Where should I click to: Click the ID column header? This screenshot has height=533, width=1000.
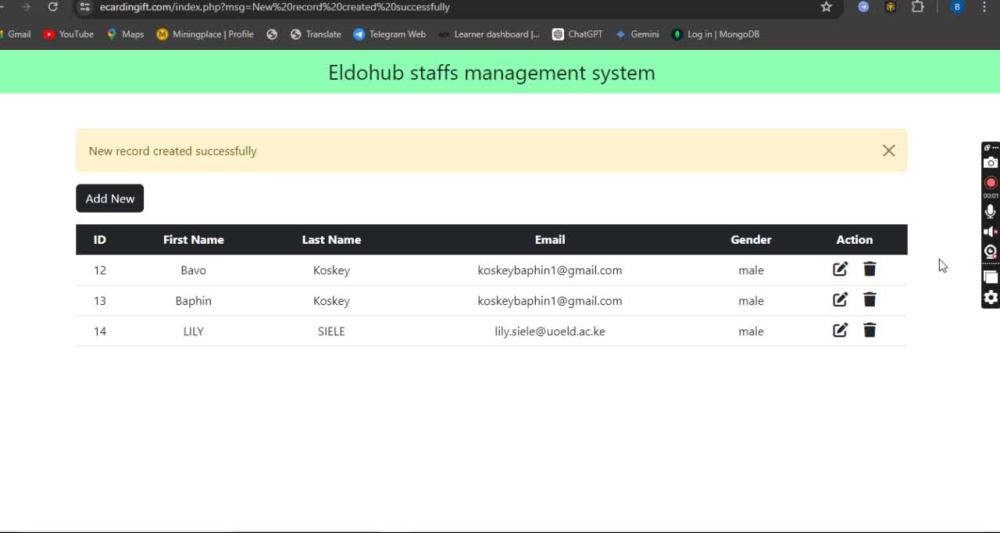click(x=99, y=240)
